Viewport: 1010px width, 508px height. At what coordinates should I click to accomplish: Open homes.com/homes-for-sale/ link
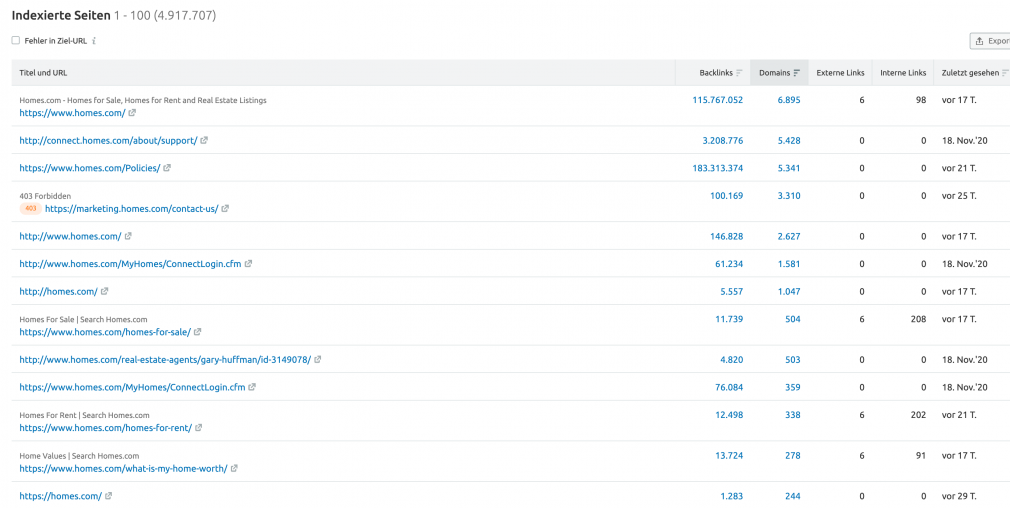coord(105,332)
